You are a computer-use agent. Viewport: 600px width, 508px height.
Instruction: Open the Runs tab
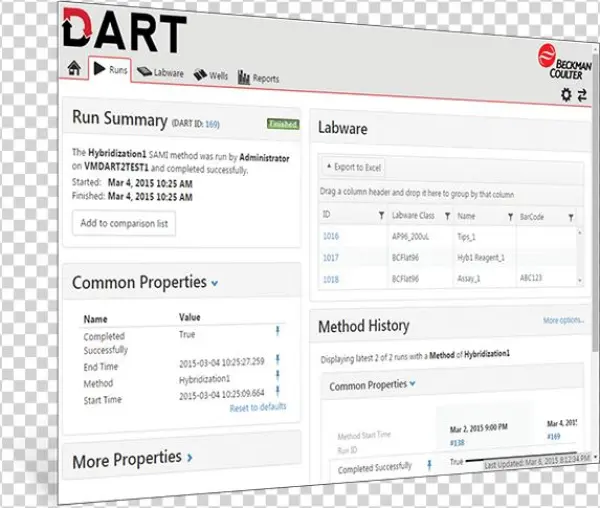[110, 69]
